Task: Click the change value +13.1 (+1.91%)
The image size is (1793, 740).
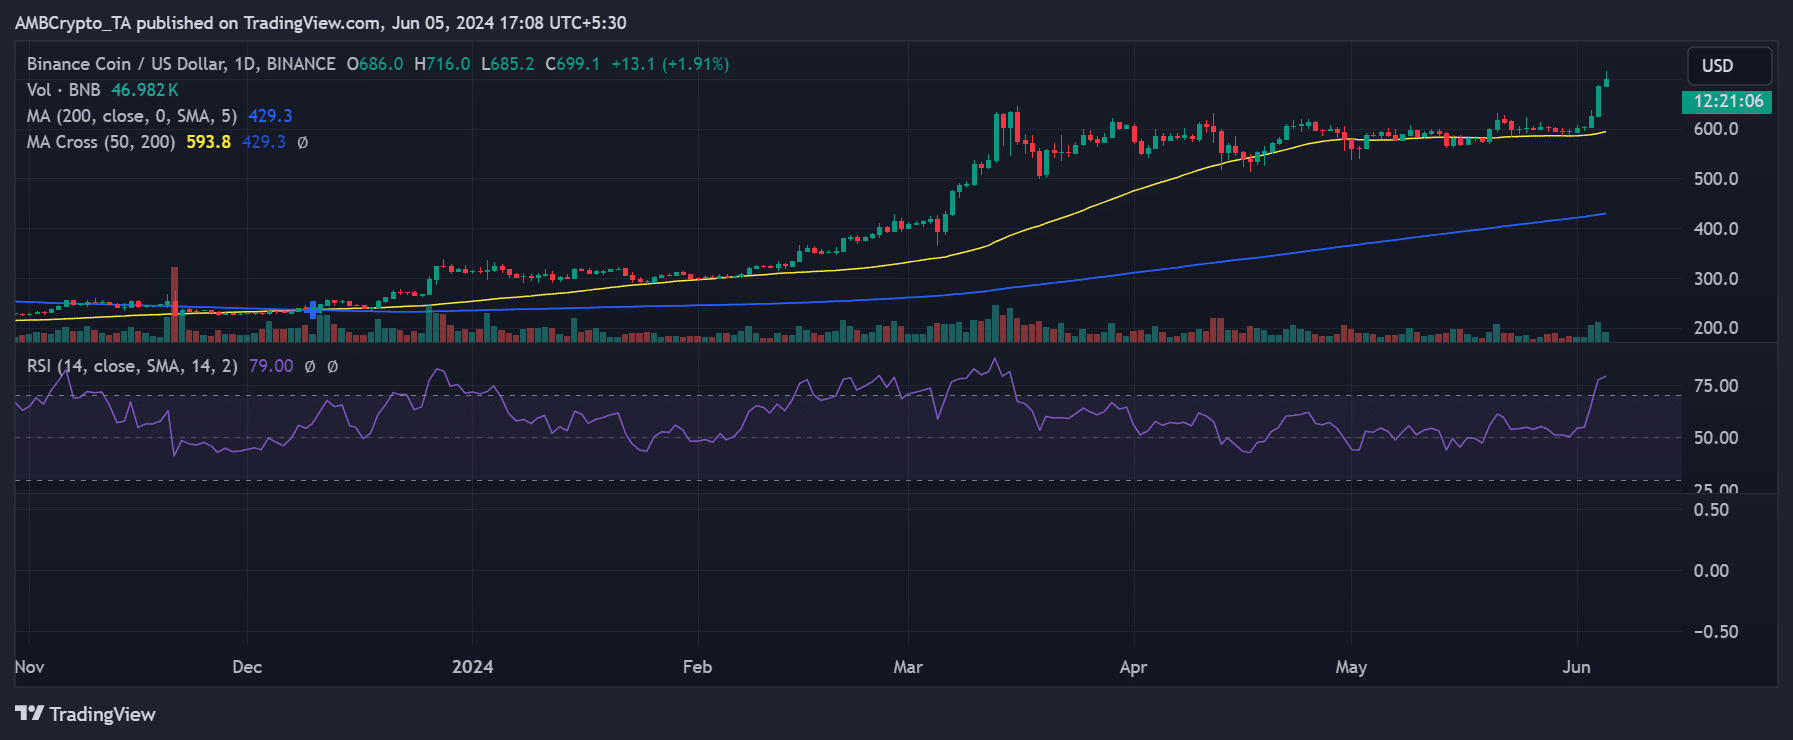Action: pyautogui.click(x=670, y=64)
